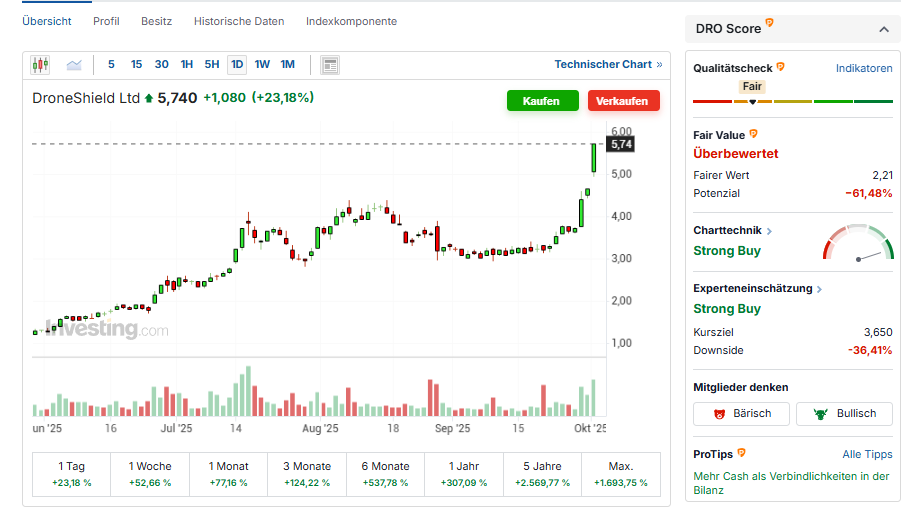Screen dimensions: 918x510
Task: Select the candlestick chart type icon
Action: coord(40,65)
